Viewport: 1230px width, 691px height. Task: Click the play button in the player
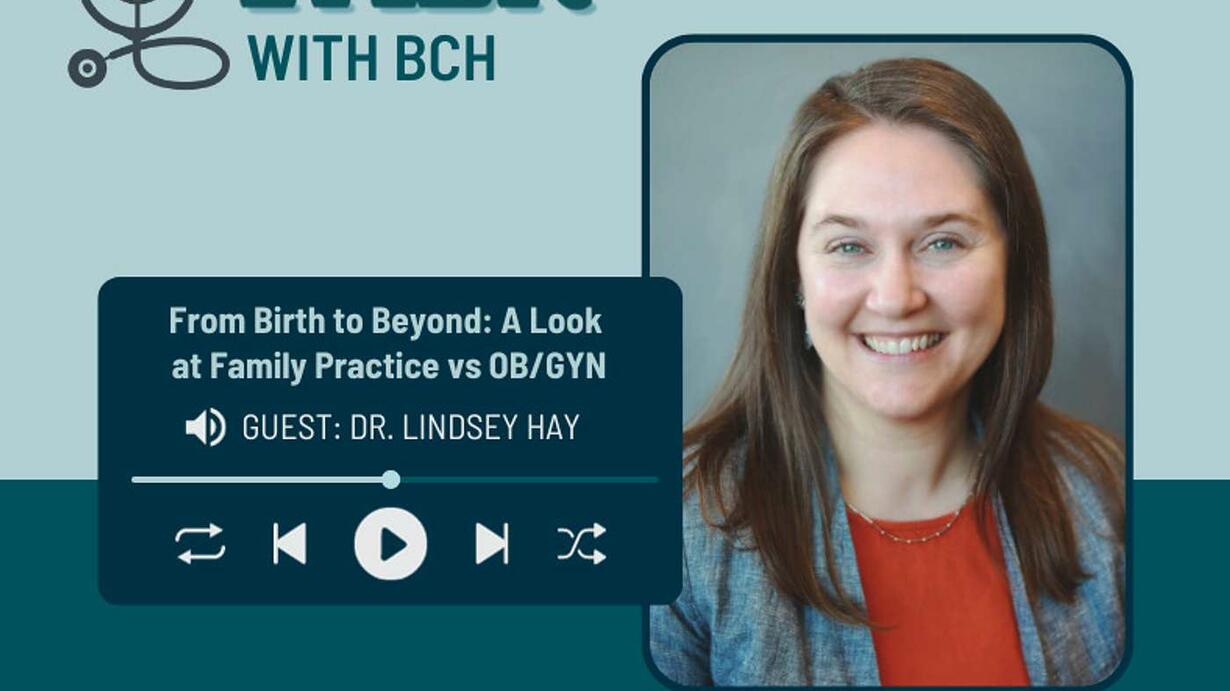pyautogui.click(x=391, y=544)
